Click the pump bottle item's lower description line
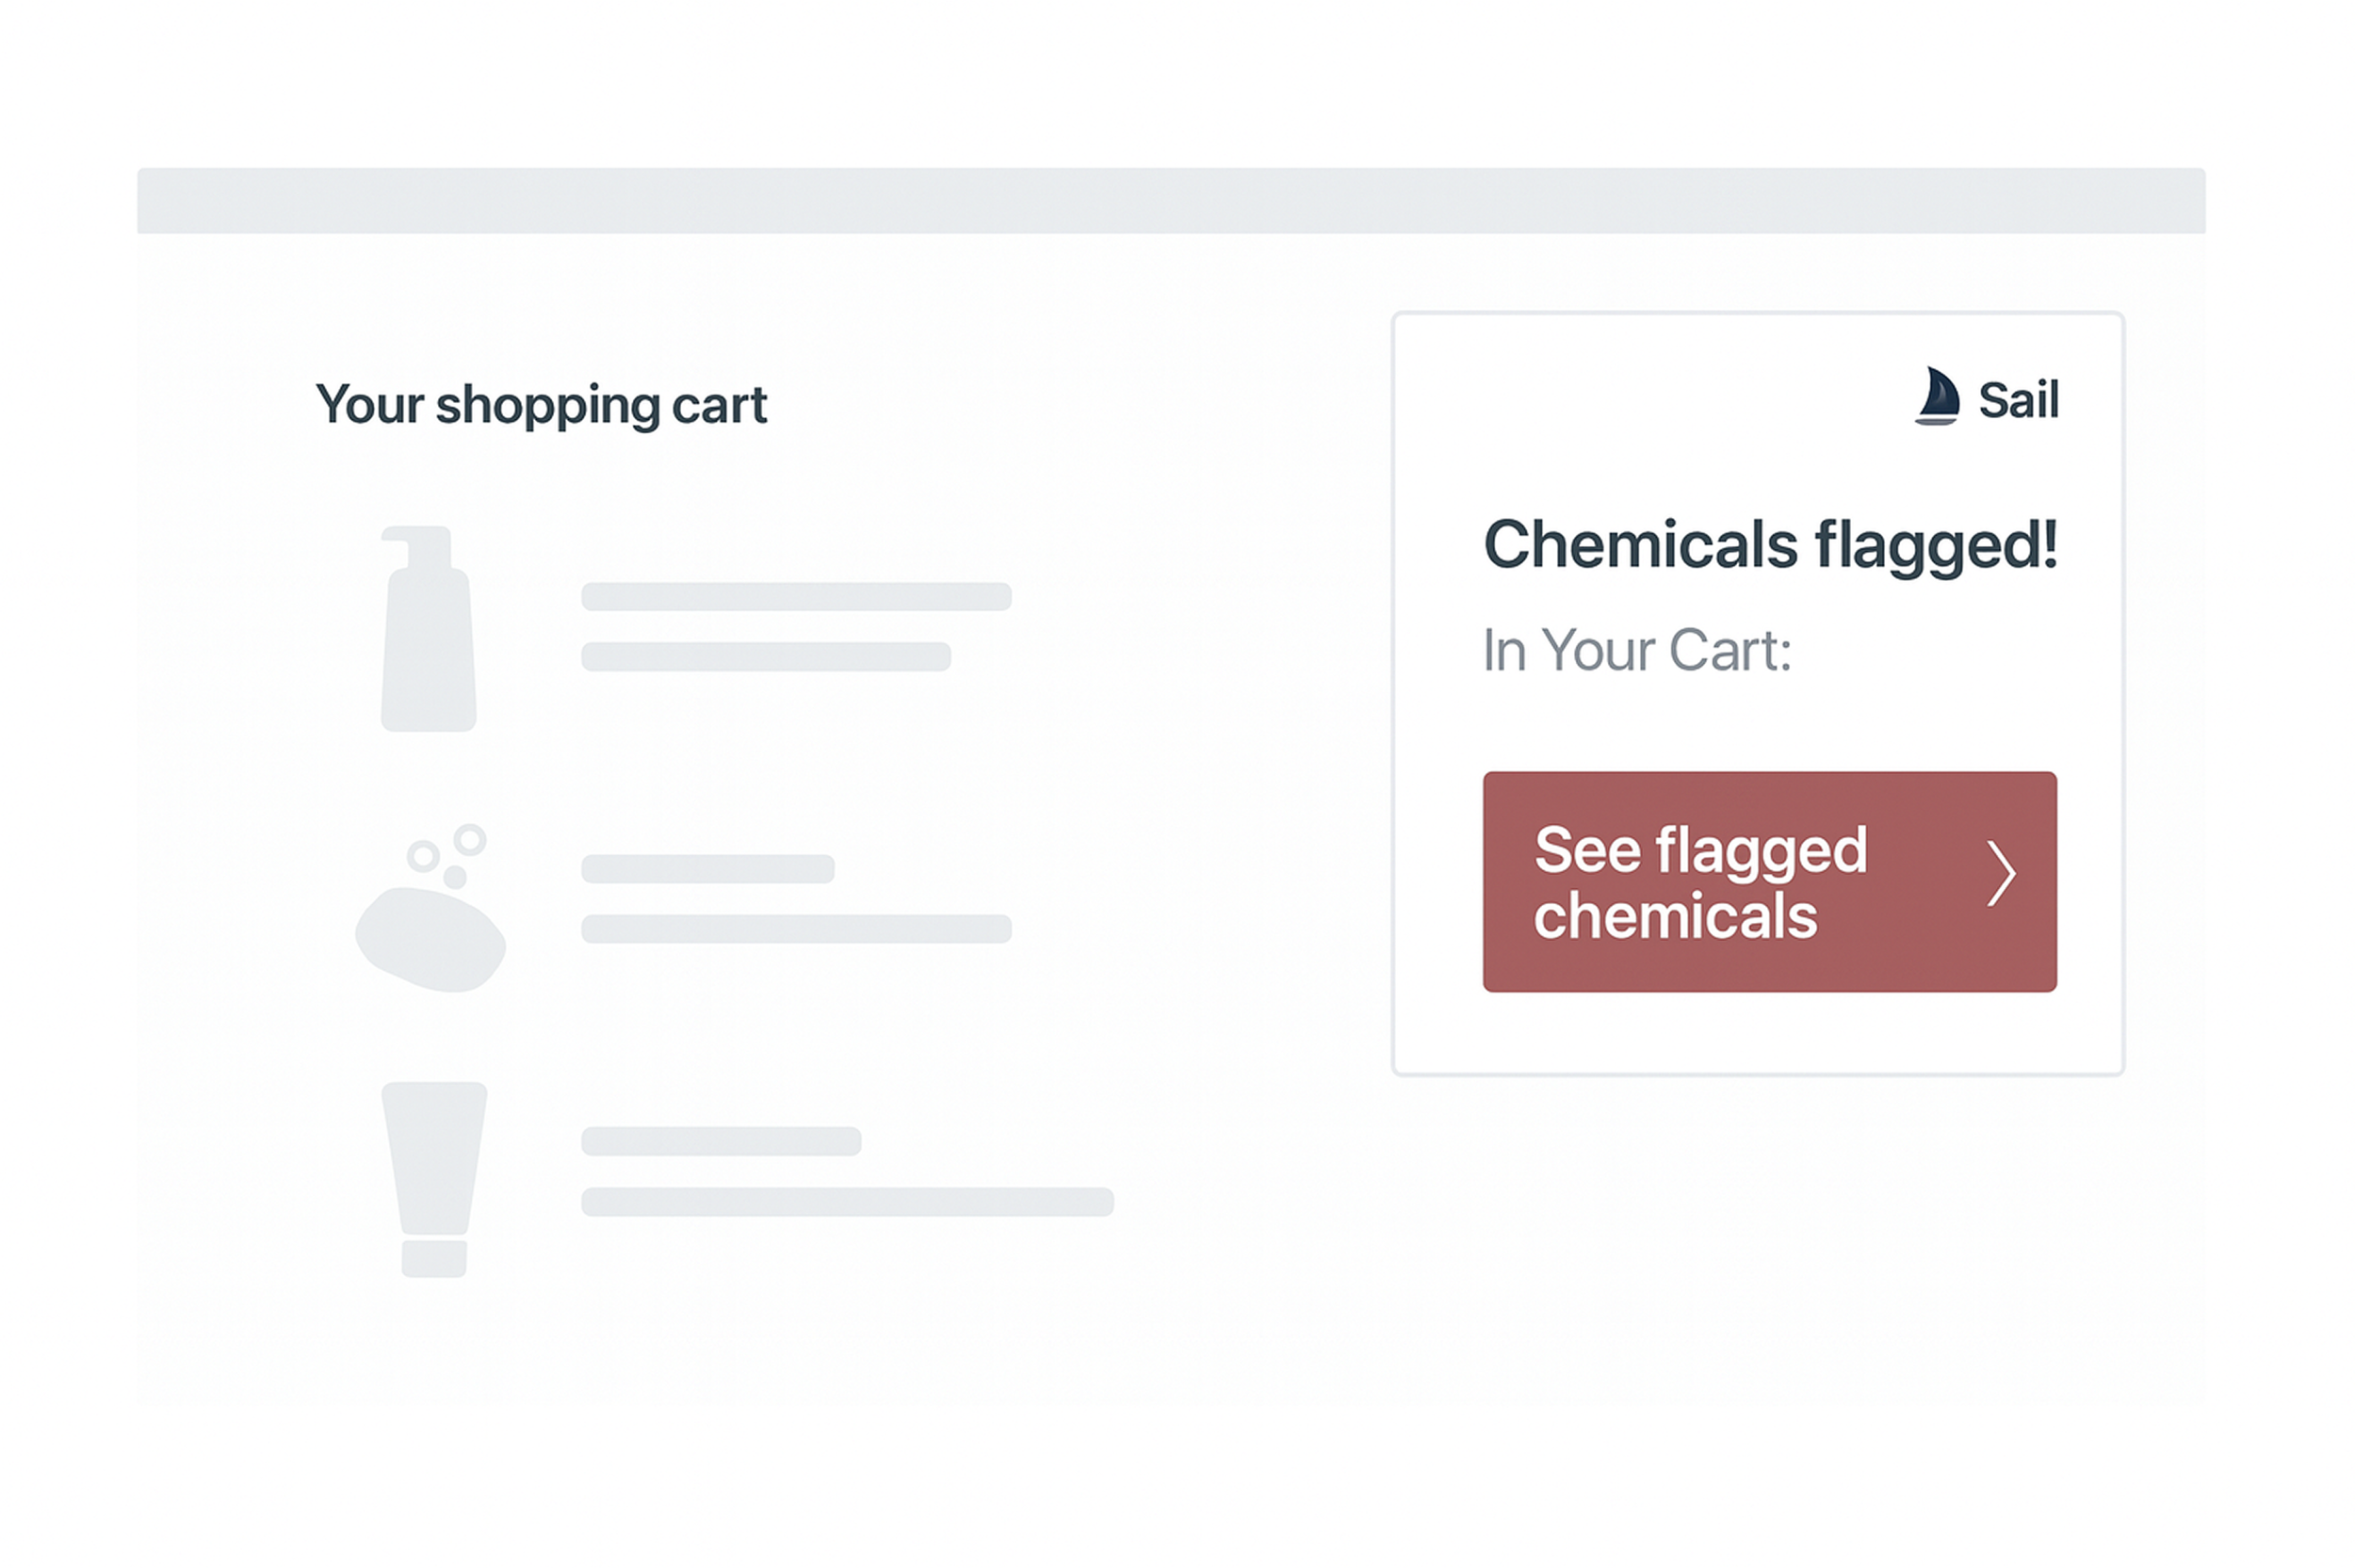Image resolution: width=2355 pixels, height=1568 pixels. [766, 657]
